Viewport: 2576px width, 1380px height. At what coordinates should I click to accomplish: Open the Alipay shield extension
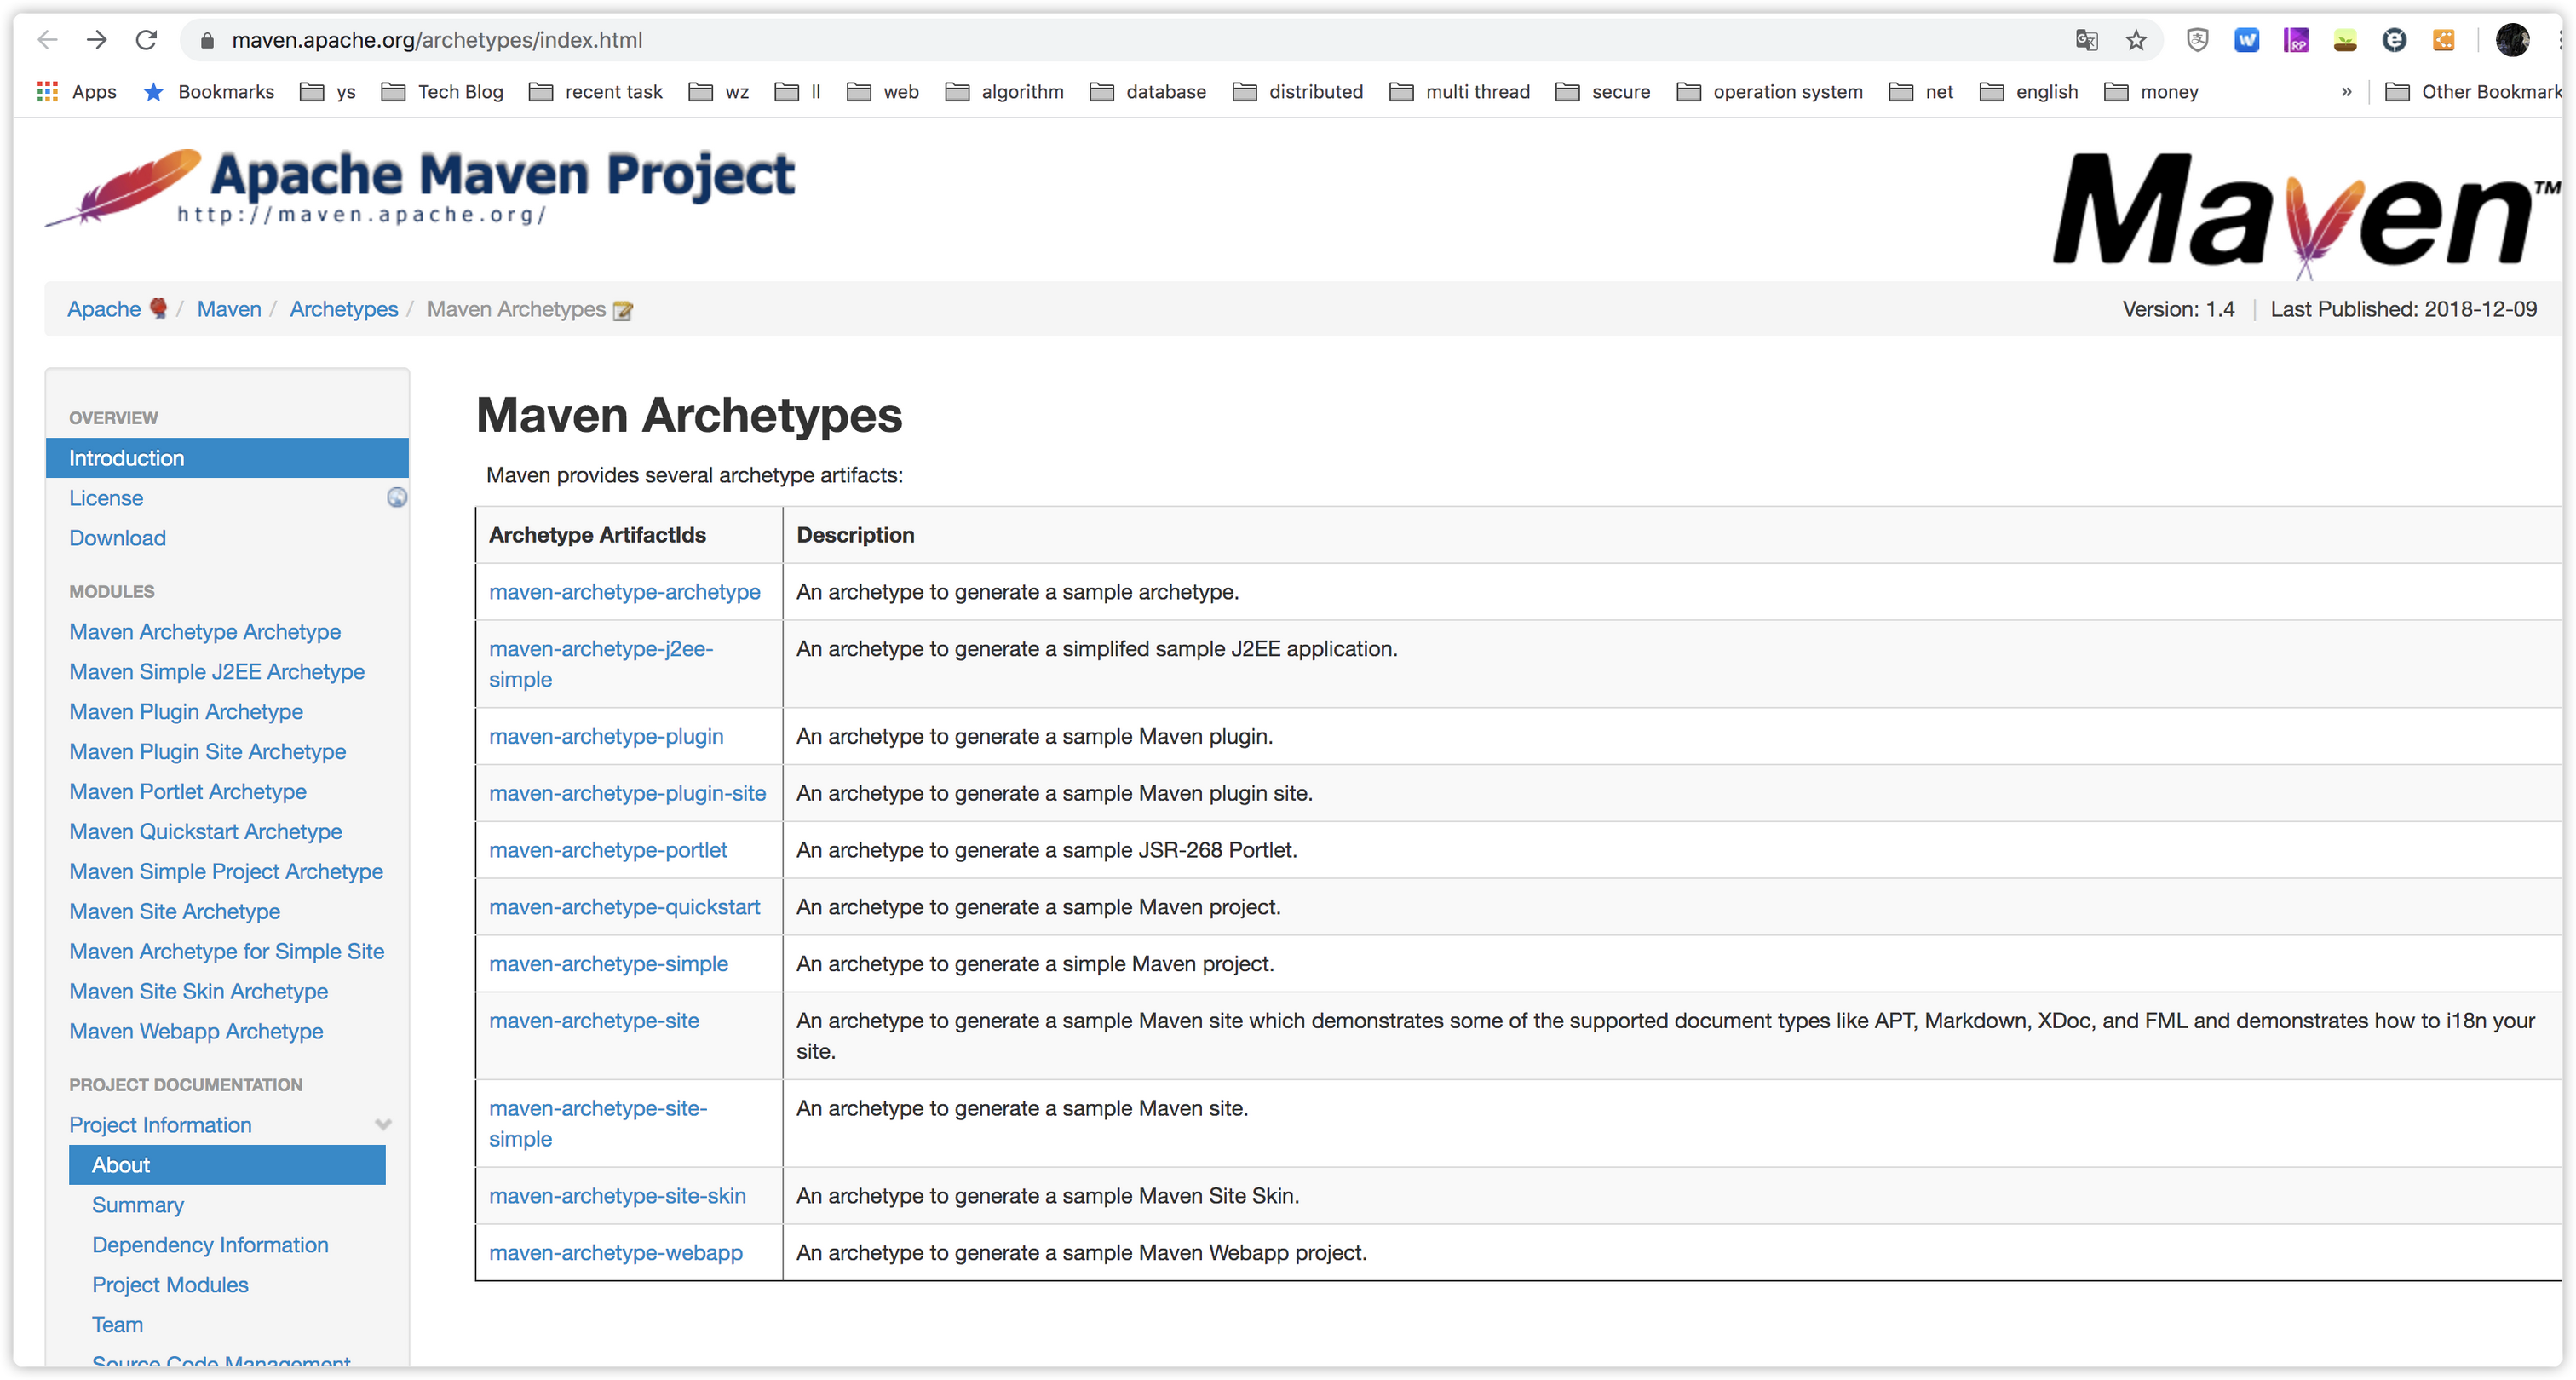pos(2197,40)
